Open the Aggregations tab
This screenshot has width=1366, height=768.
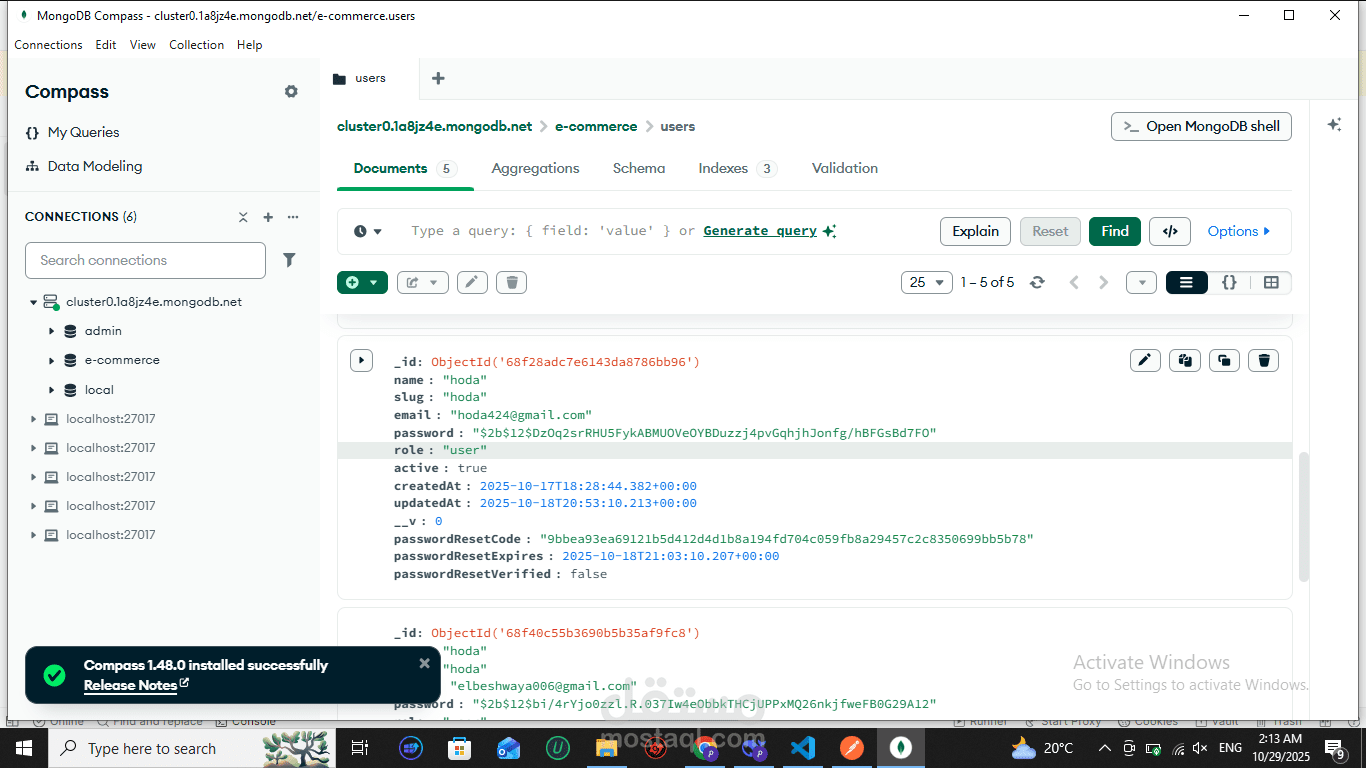(535, 168)
